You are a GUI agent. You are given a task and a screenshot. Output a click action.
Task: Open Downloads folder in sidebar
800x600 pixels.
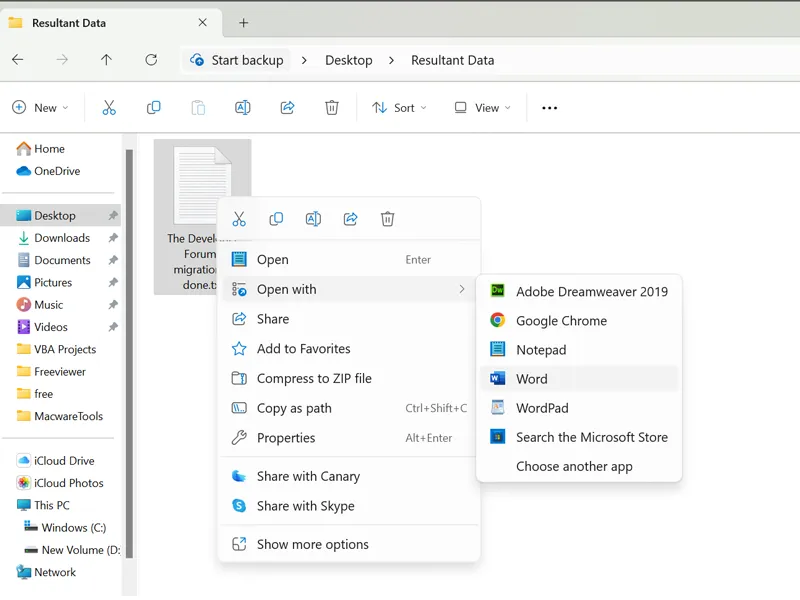click(x=62, y=238)
